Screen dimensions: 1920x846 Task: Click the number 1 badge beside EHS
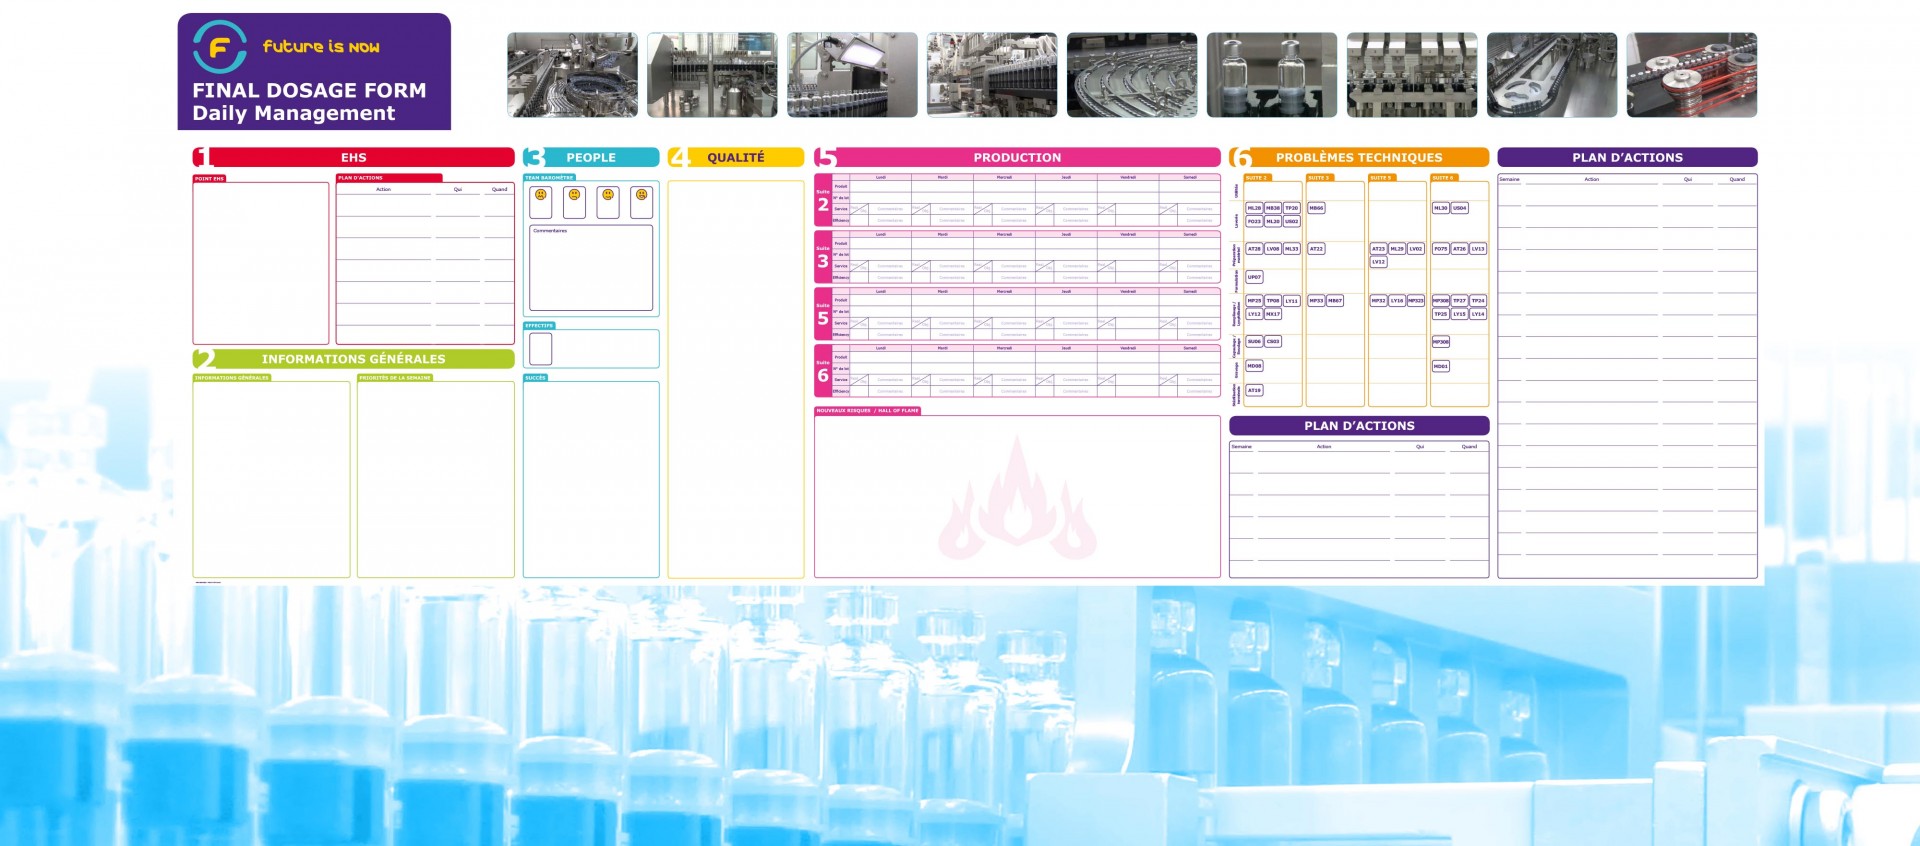pos(201,157)
